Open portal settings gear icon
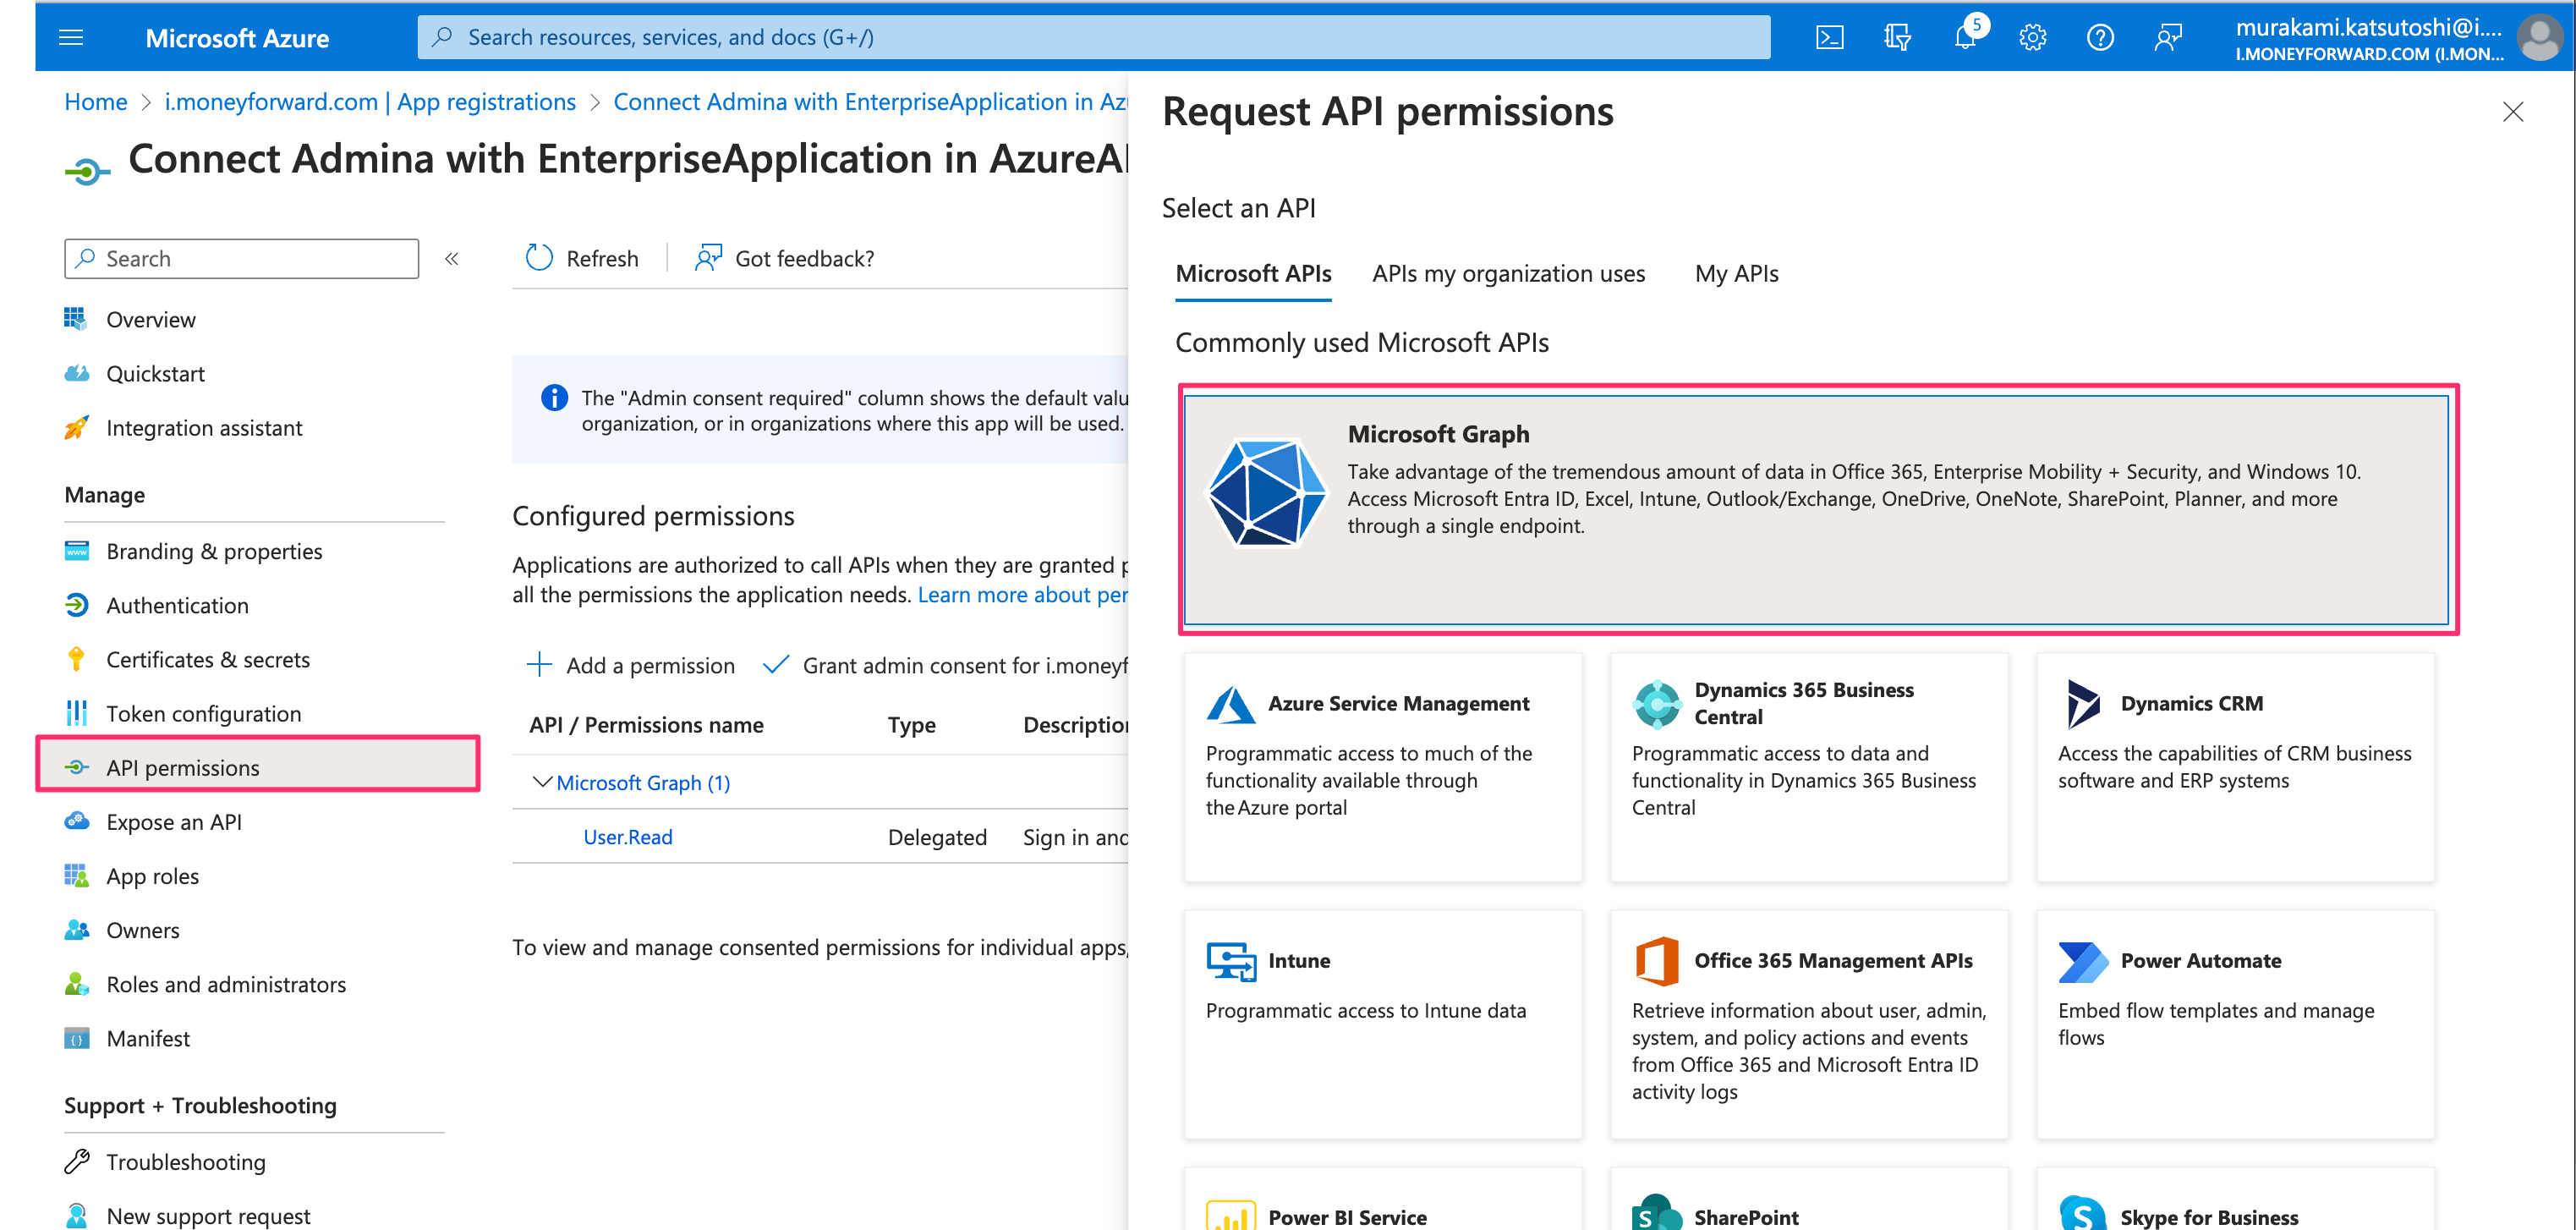The image size is (2576, 1230). 2032,38
